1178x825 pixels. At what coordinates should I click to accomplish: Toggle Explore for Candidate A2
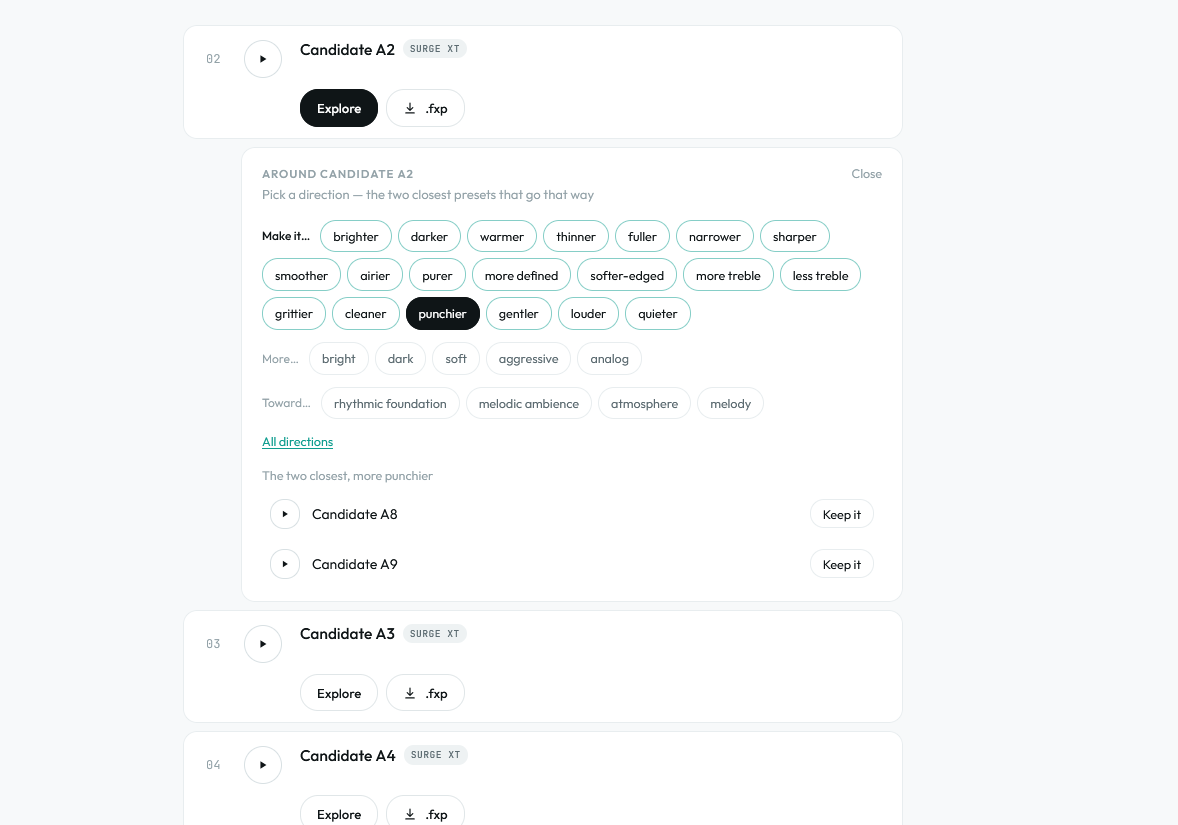tap(339, 108)
